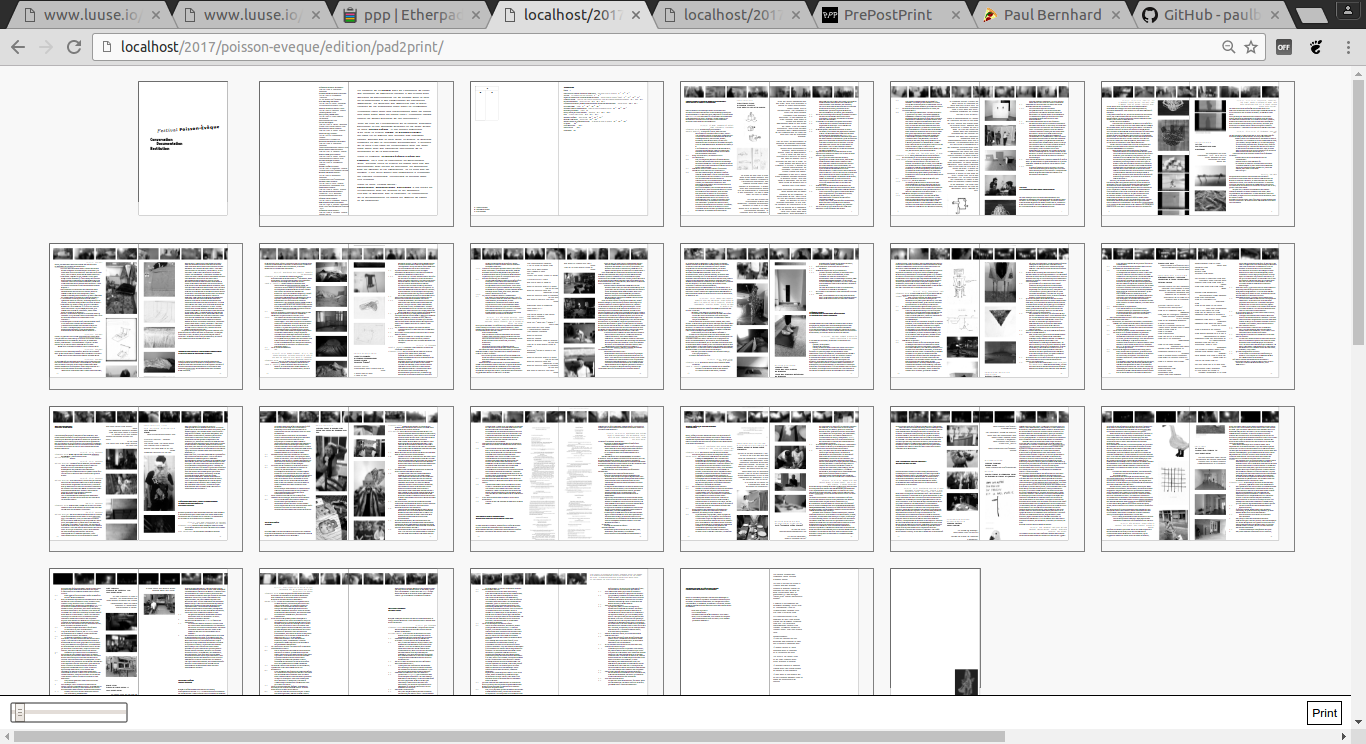Click the browser back arrow
This screenshot has width=1366, height=744.
pyautogui.click(x=18, y=47)
